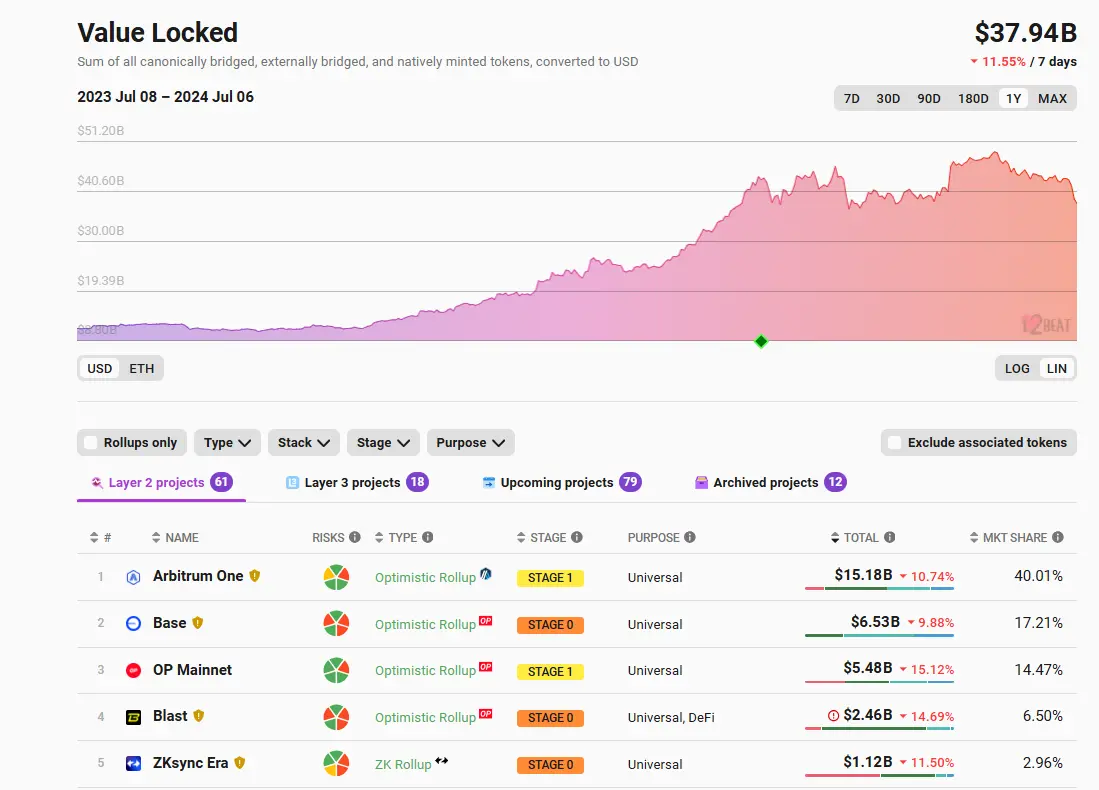Click the info icon beside MKT SHARE
Screen dimensions: 1099x790
(1058, 538)
